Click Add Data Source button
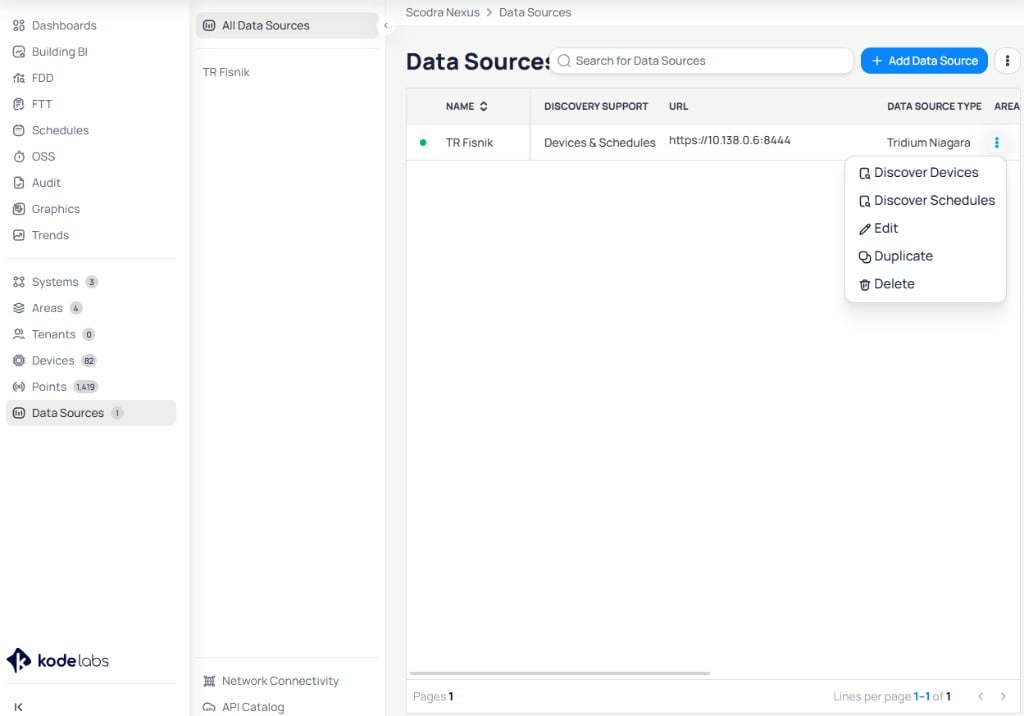Screen dimensions: 1024x716 pos(924,61)
